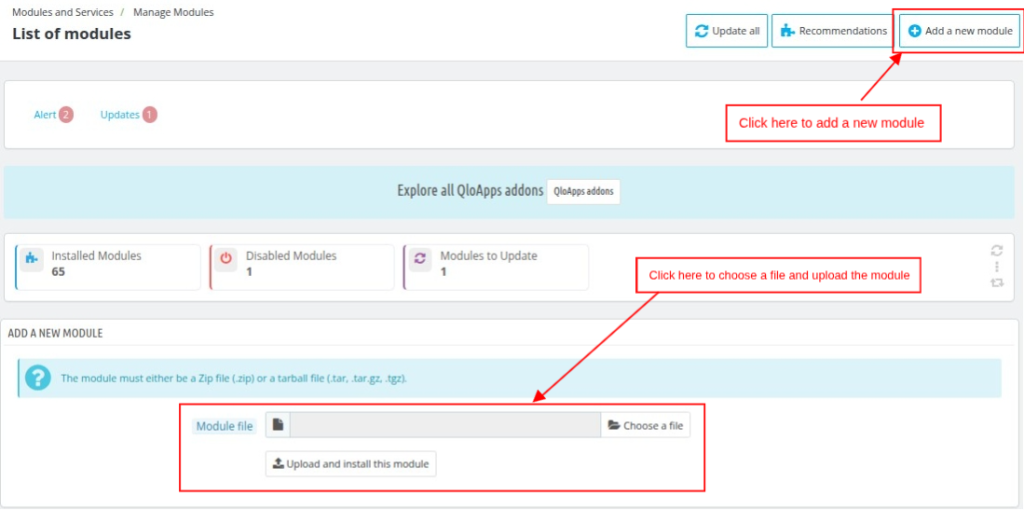Open the Manage Modules breadcrumb
The width and height of the screenshot is (1024, 510).
[173, 12]
